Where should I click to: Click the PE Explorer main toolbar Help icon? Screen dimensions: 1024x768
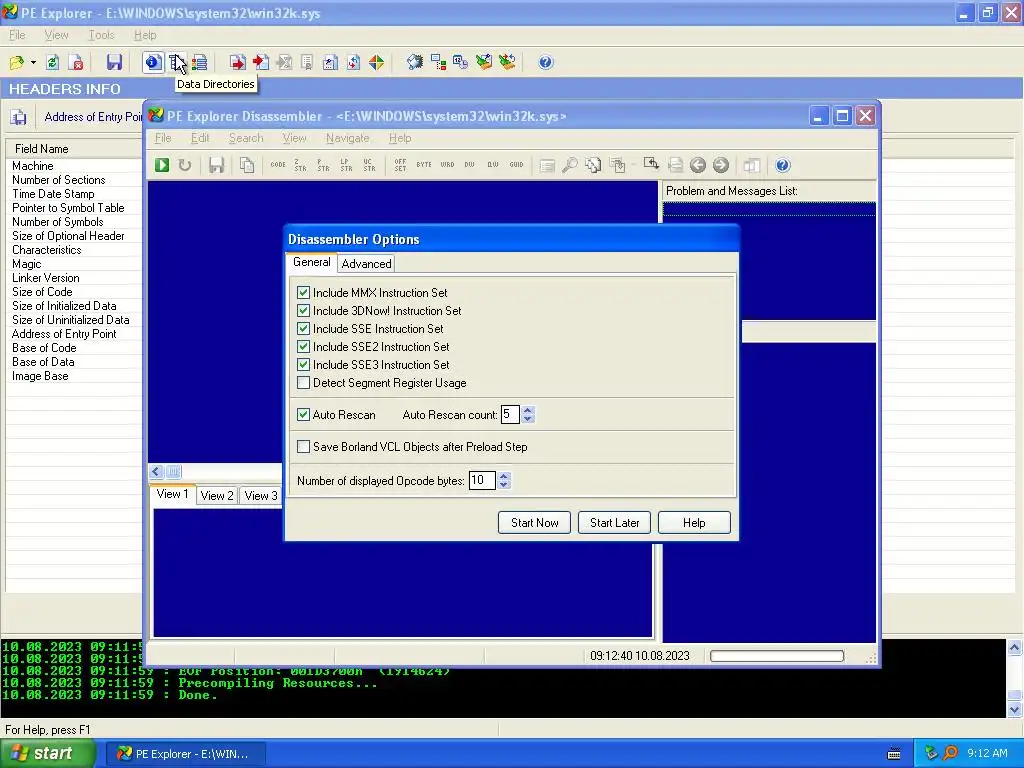click(545, 63)
